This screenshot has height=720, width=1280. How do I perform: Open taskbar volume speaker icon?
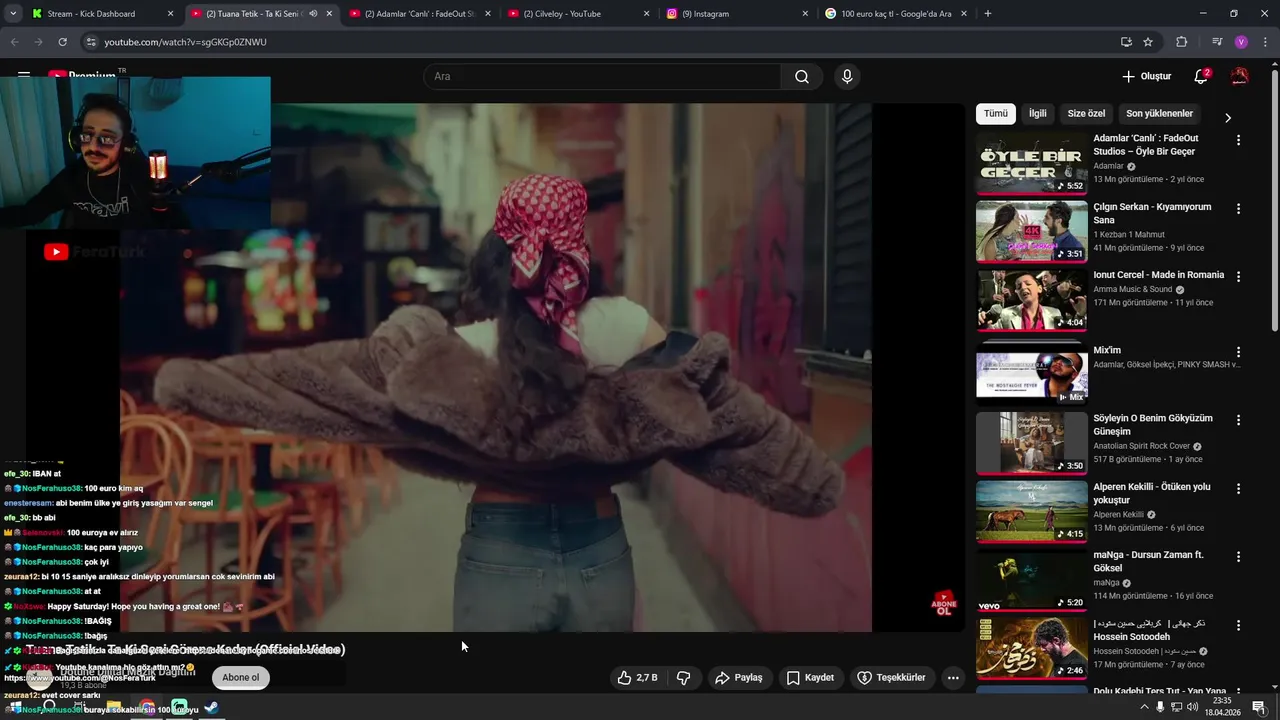pyautogui.click(x=1193, y=707)
